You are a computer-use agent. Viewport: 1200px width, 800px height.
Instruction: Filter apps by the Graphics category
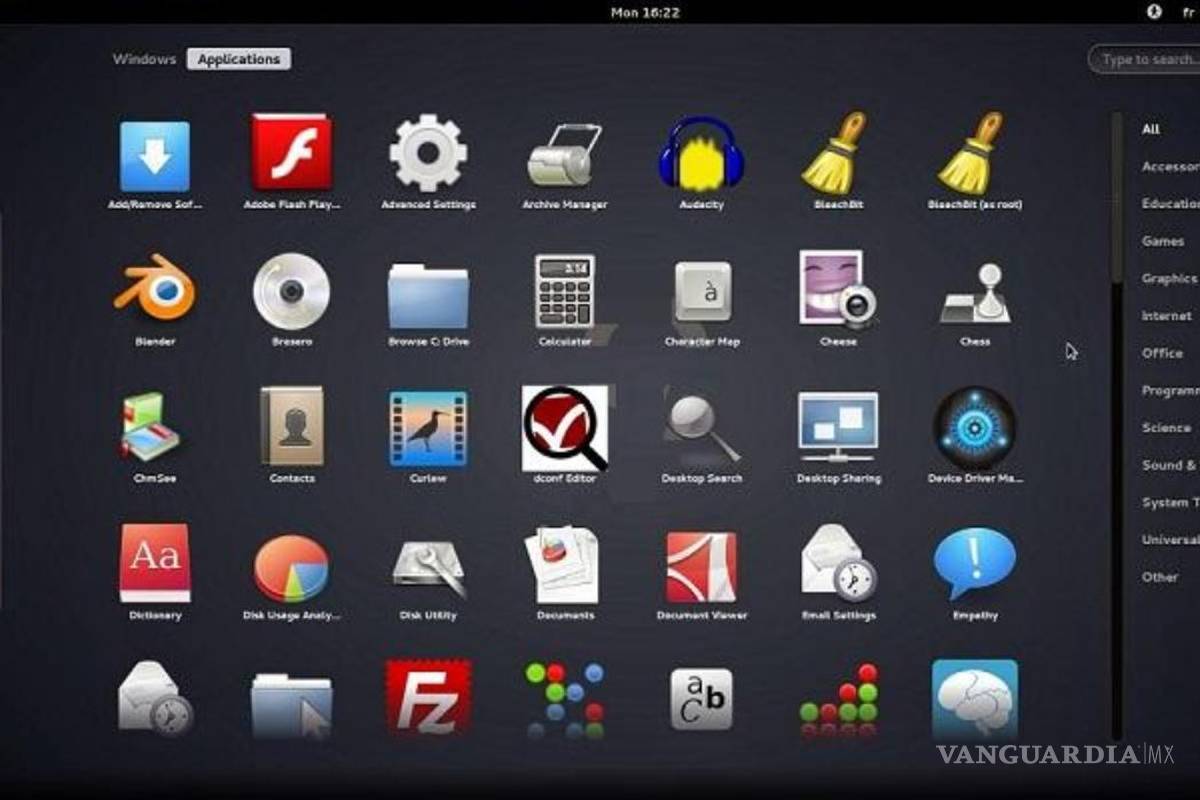(x=1168, y=278)
